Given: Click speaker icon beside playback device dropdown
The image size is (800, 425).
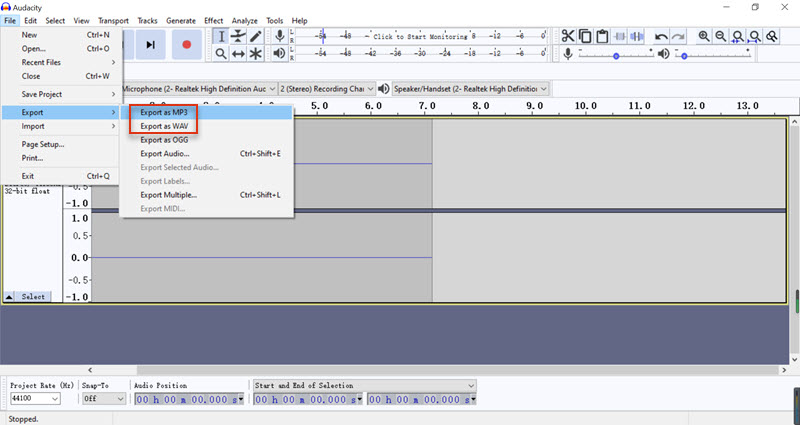Looking at the screenshot, I should tap(384, 89).
